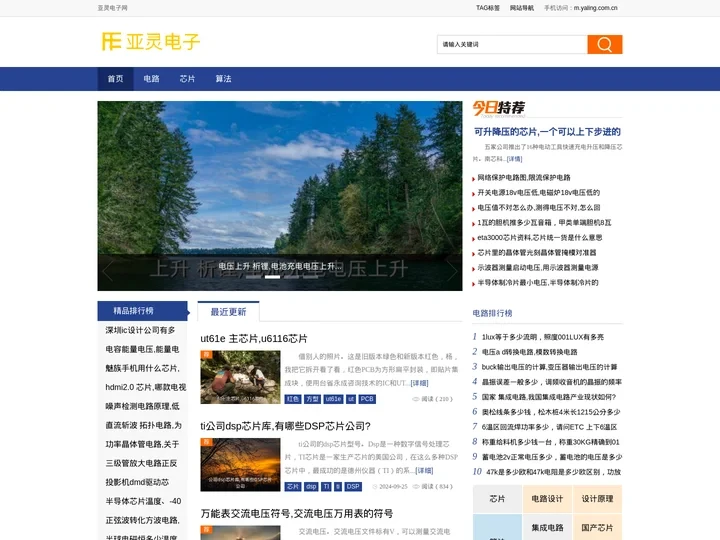Image resolution: width=720 pixels, height=540 pixels.
Task: Open 1瓦的胆机推多少瓦音箱 link
Action: click(x=545, y=223)
